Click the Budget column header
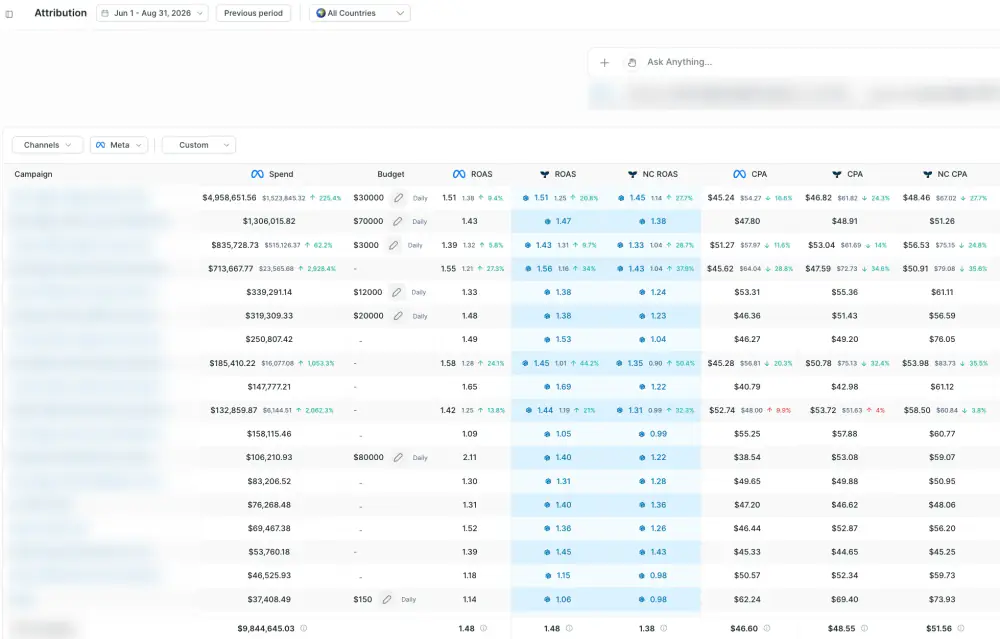 click(390, 174)
